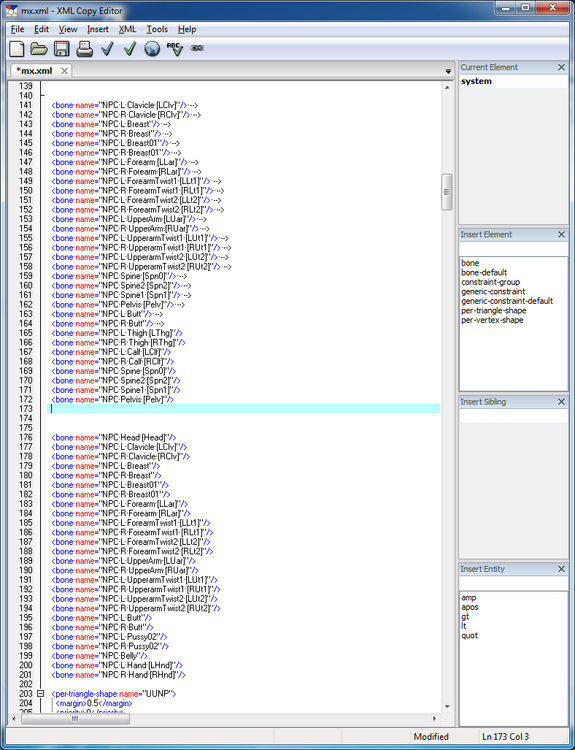Click the vertical scrollbar thumb
Viewport: 575px width, 750px height.
447,192
